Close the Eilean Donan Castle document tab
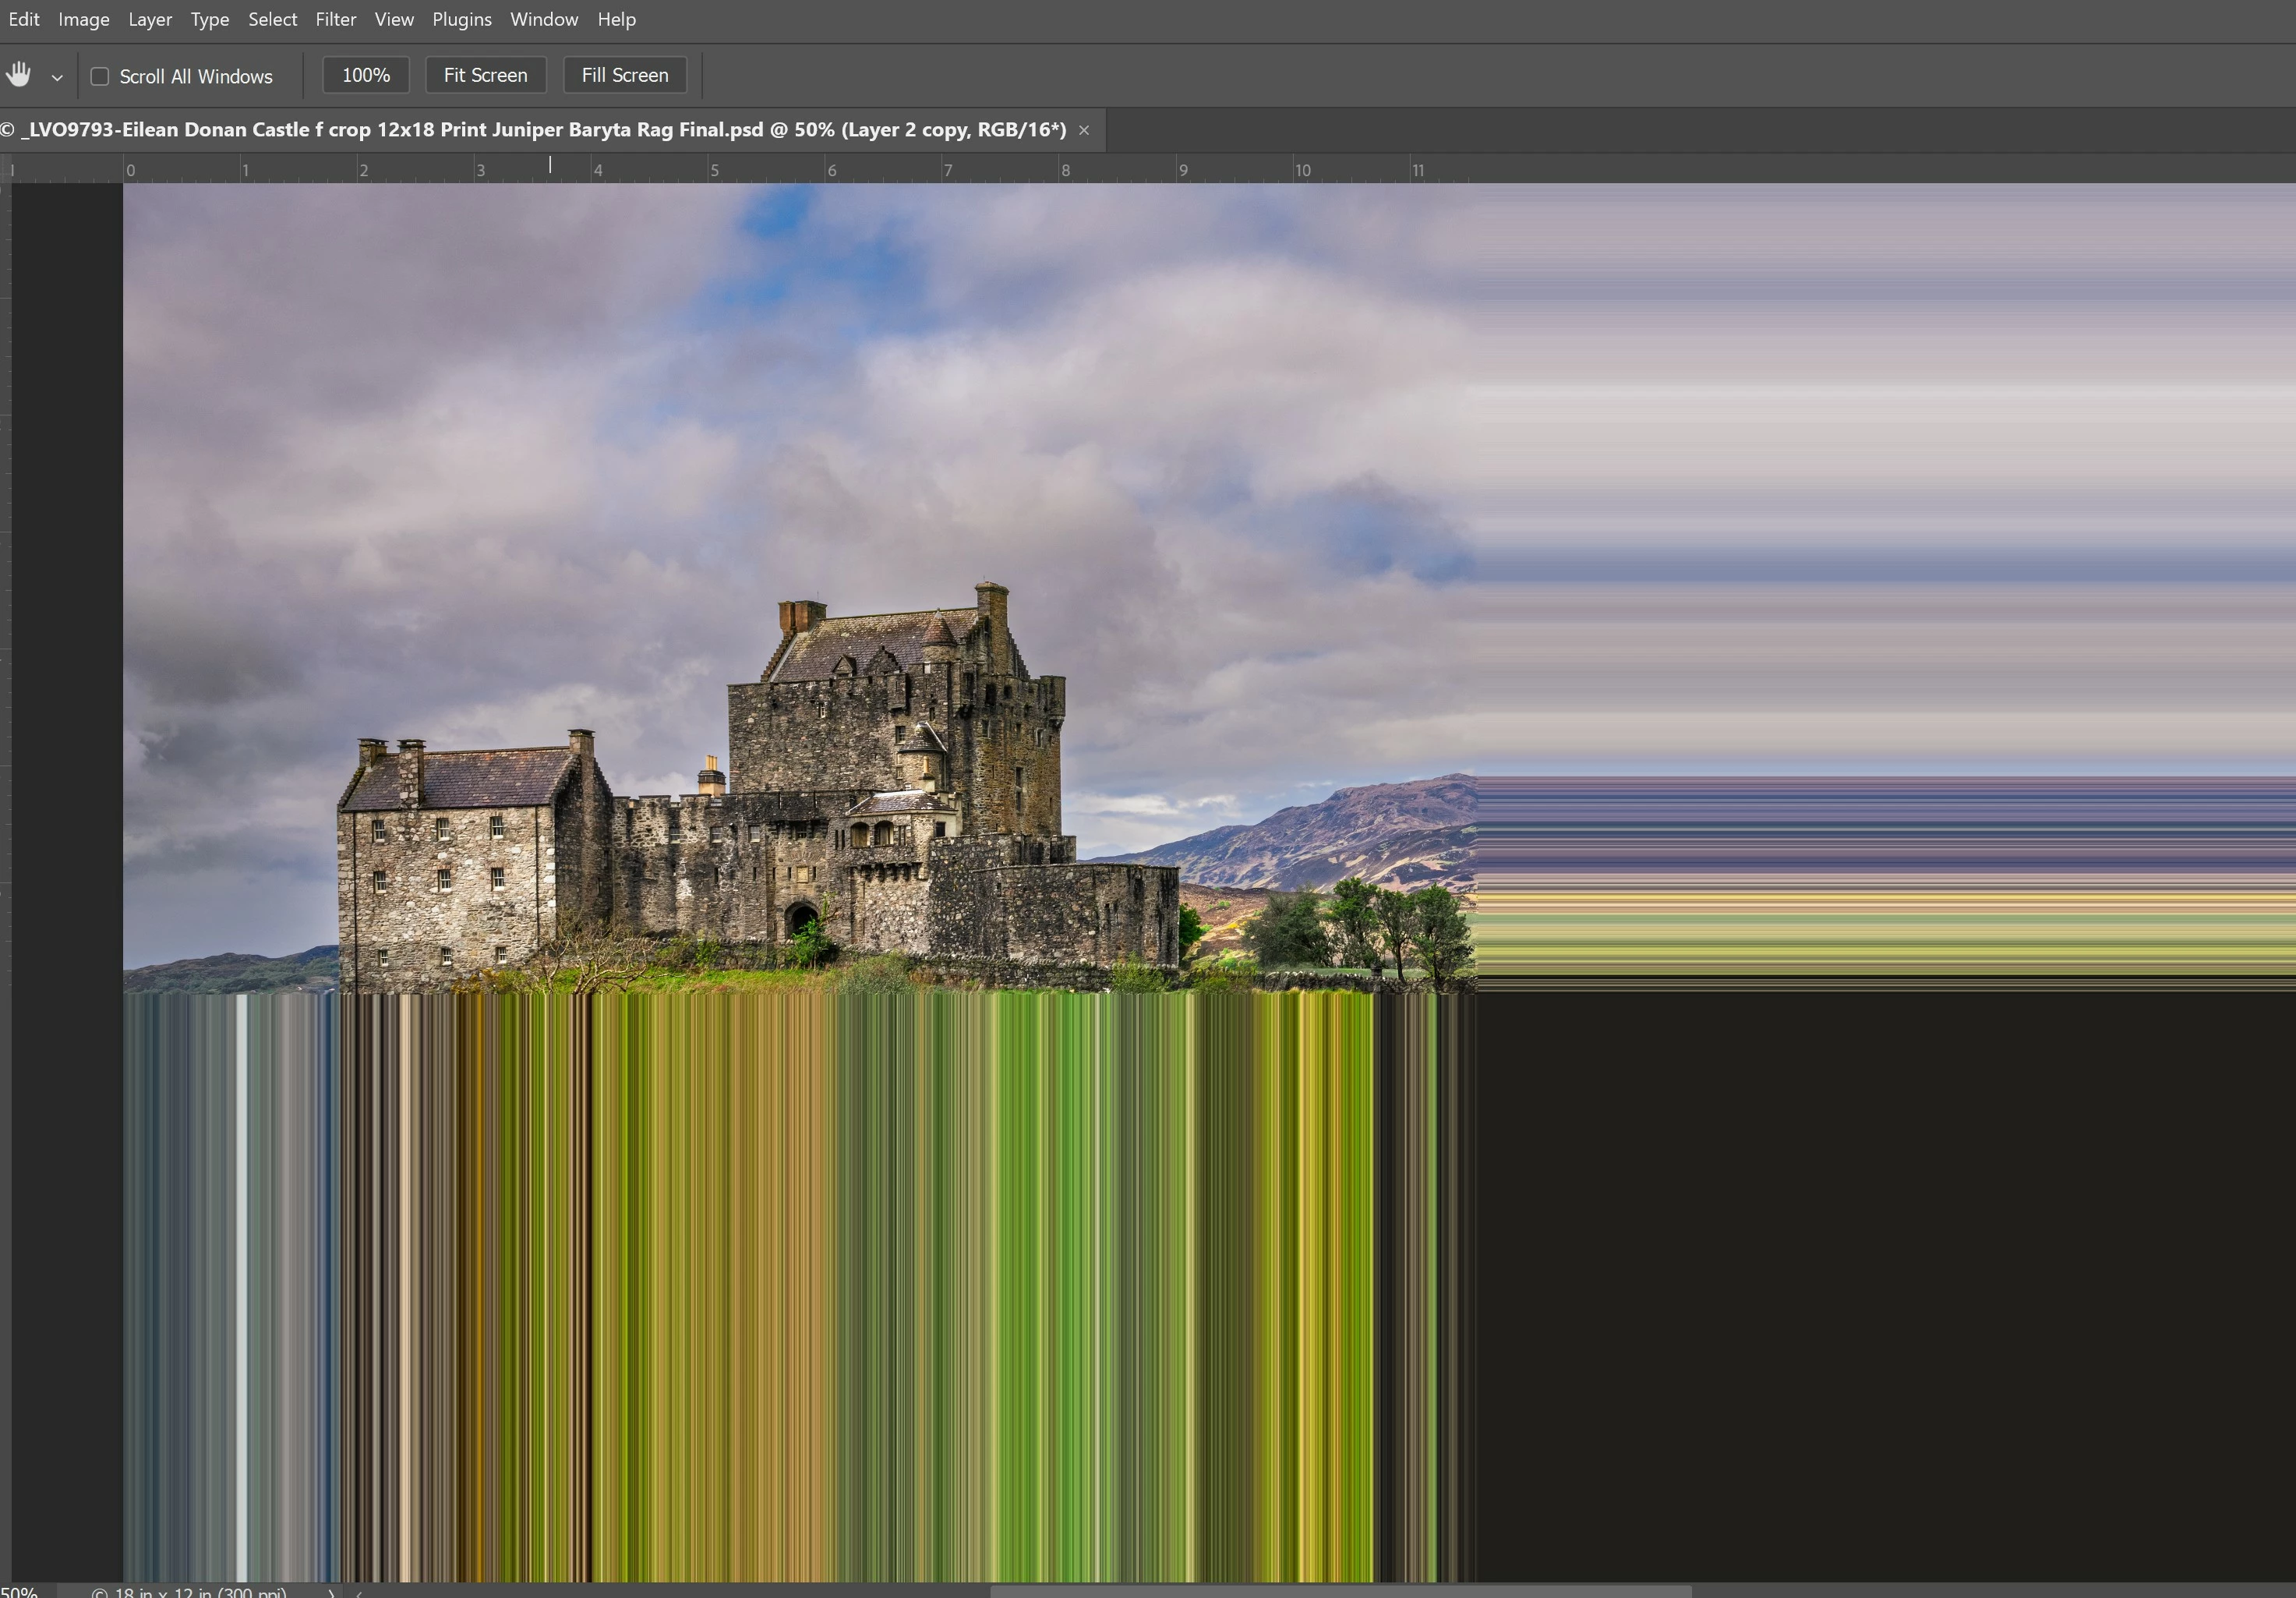Screen dimensions: 2296x1598 [1084, 130]
